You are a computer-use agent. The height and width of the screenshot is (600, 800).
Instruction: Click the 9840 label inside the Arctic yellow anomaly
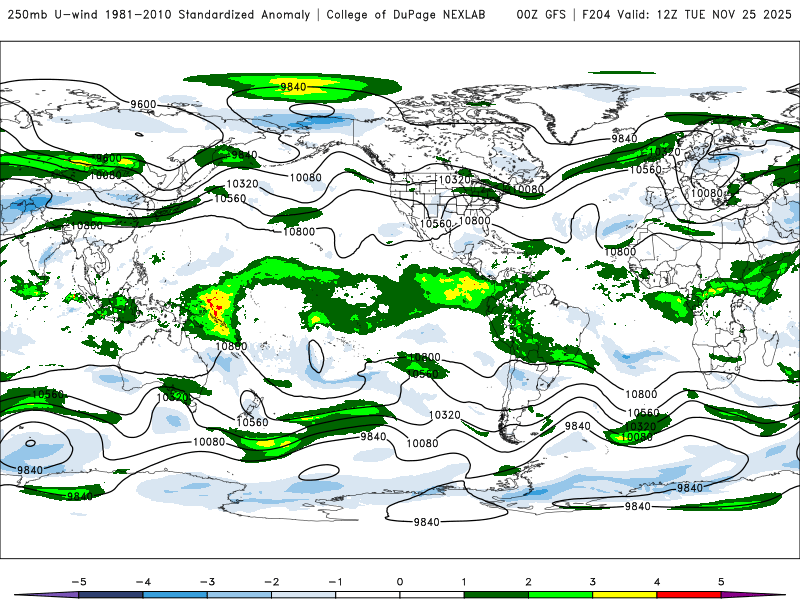[293, 87]
